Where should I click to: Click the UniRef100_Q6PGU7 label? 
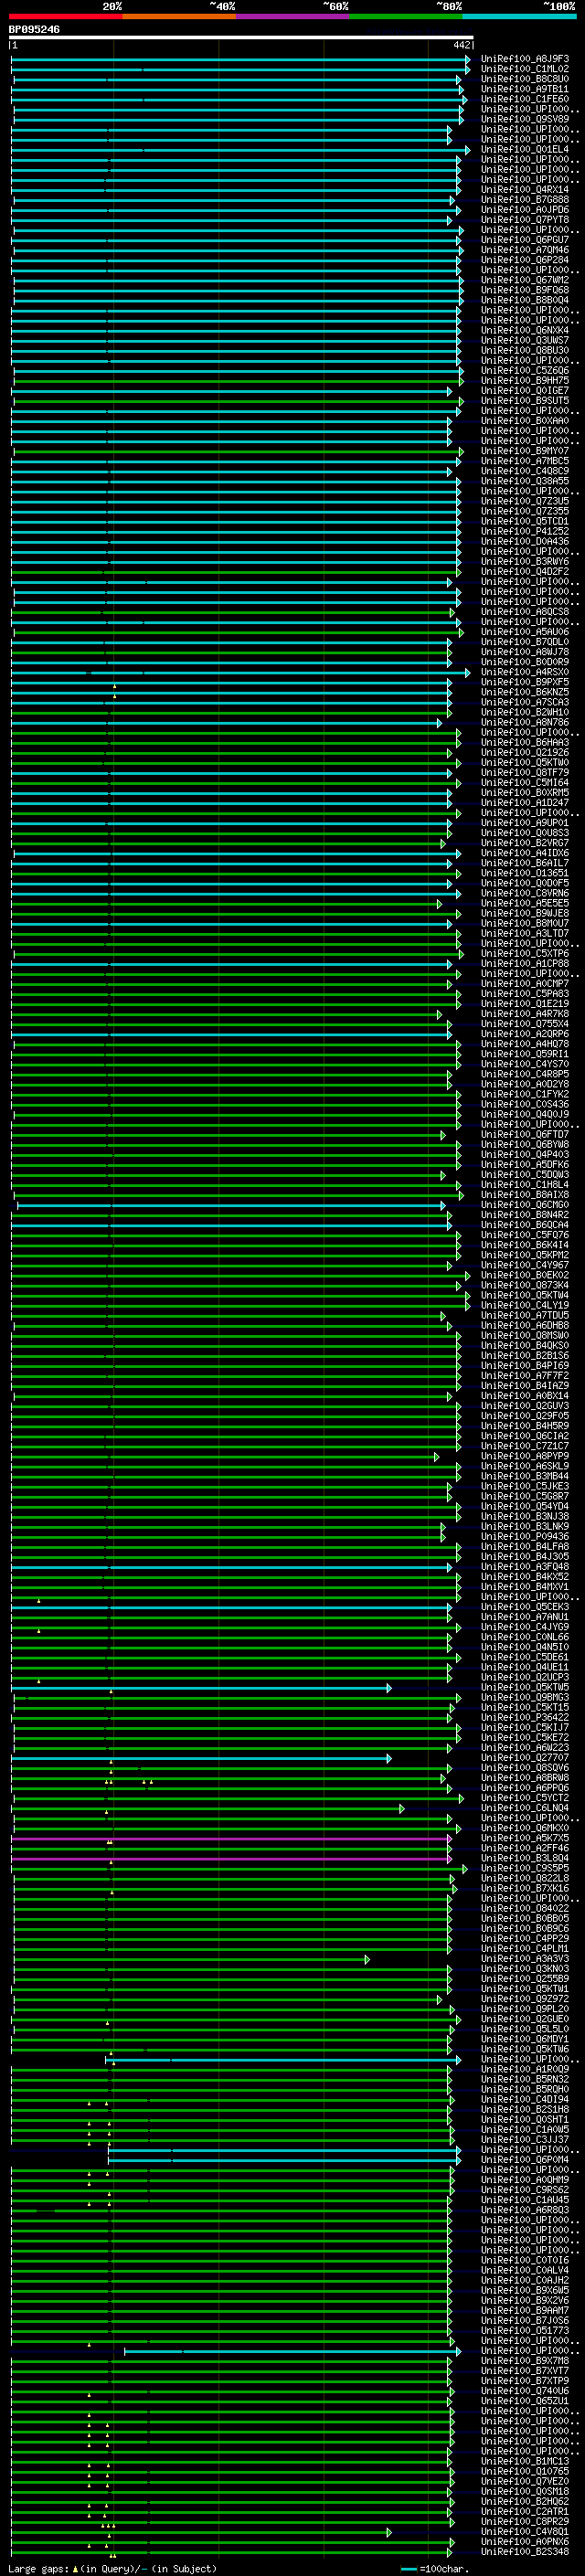(x=525, y=240)
